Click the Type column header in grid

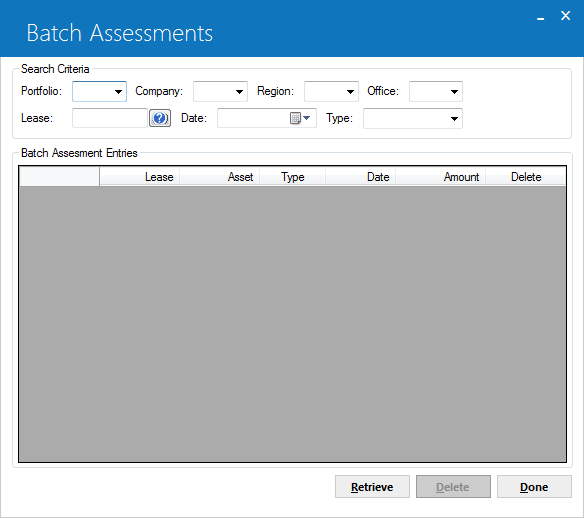293,177
